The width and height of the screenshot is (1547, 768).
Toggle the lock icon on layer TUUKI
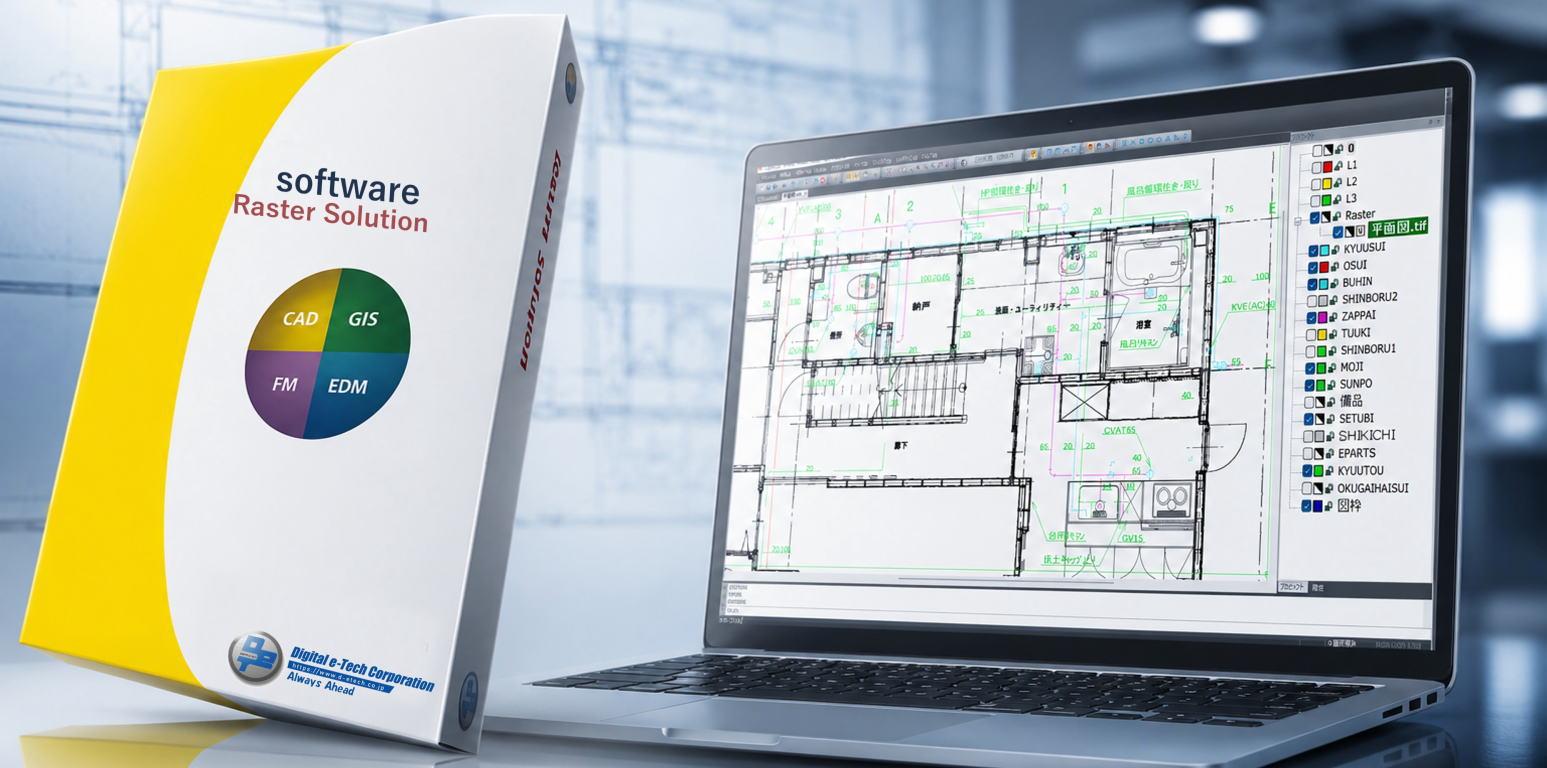coord(1334,334)
